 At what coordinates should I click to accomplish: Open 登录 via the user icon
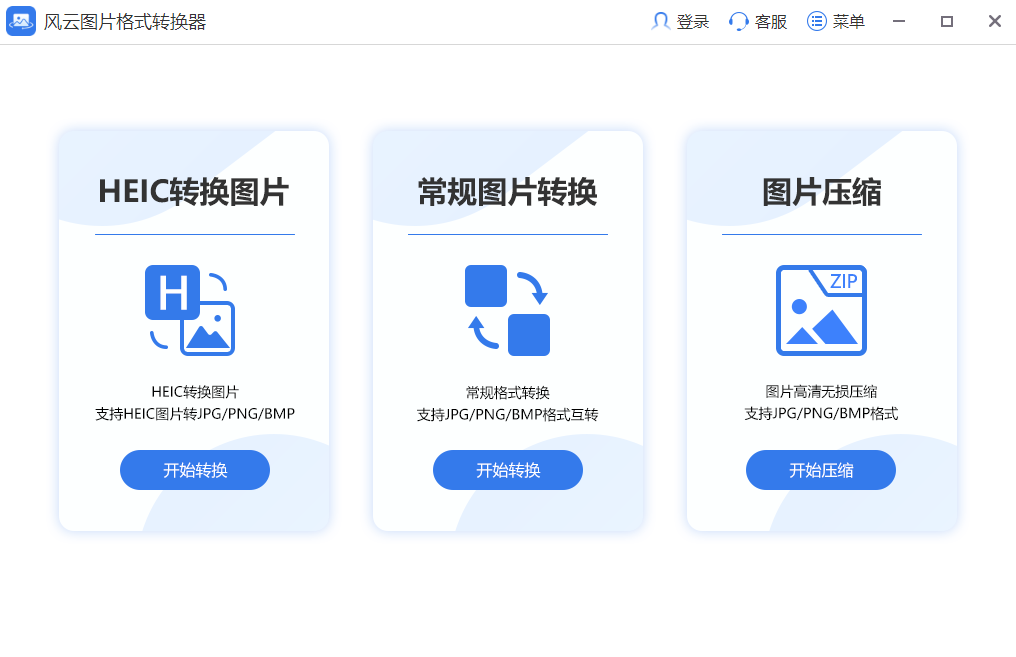click(x=660, y=21)
